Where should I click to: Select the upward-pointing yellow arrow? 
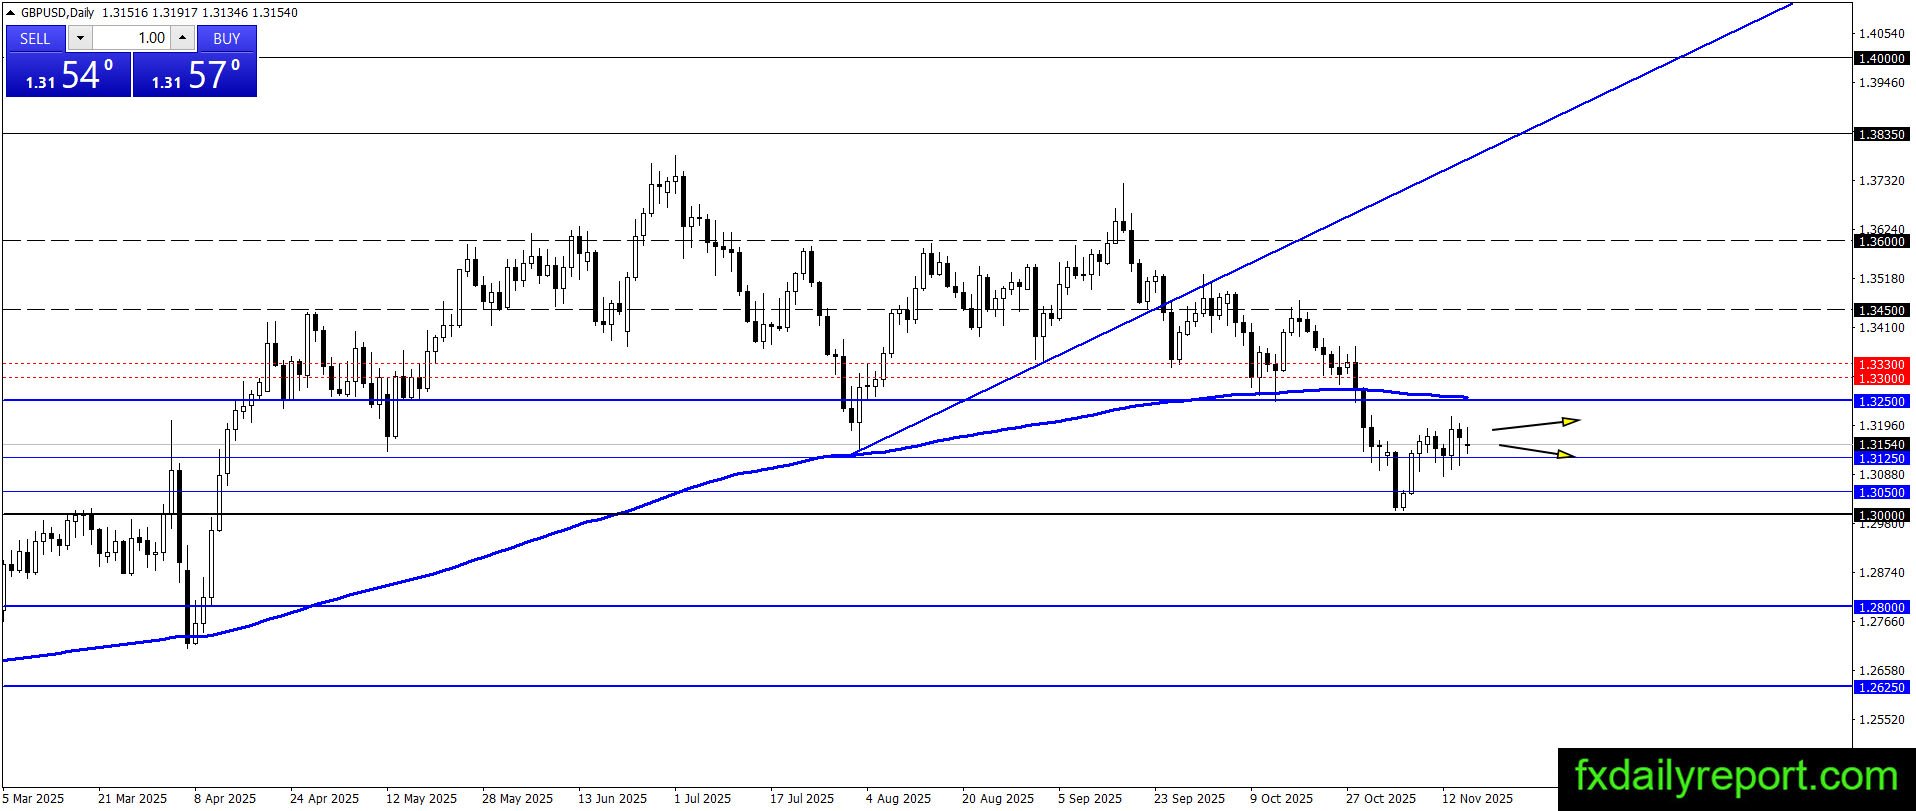1536,424
